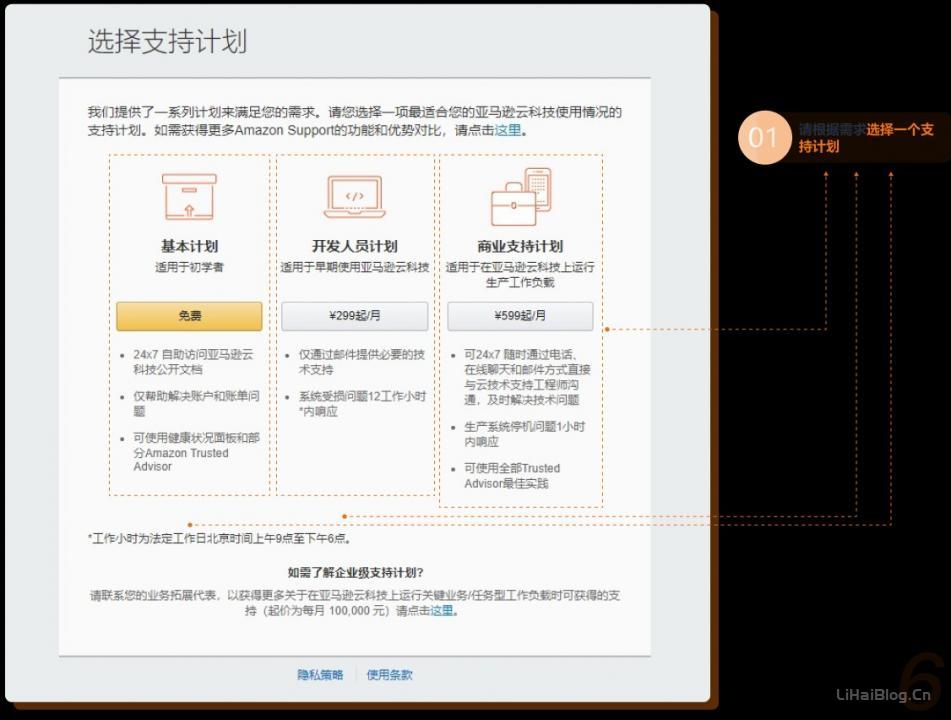
Task: Click the 基本计划 plan title
Action: 189,246
